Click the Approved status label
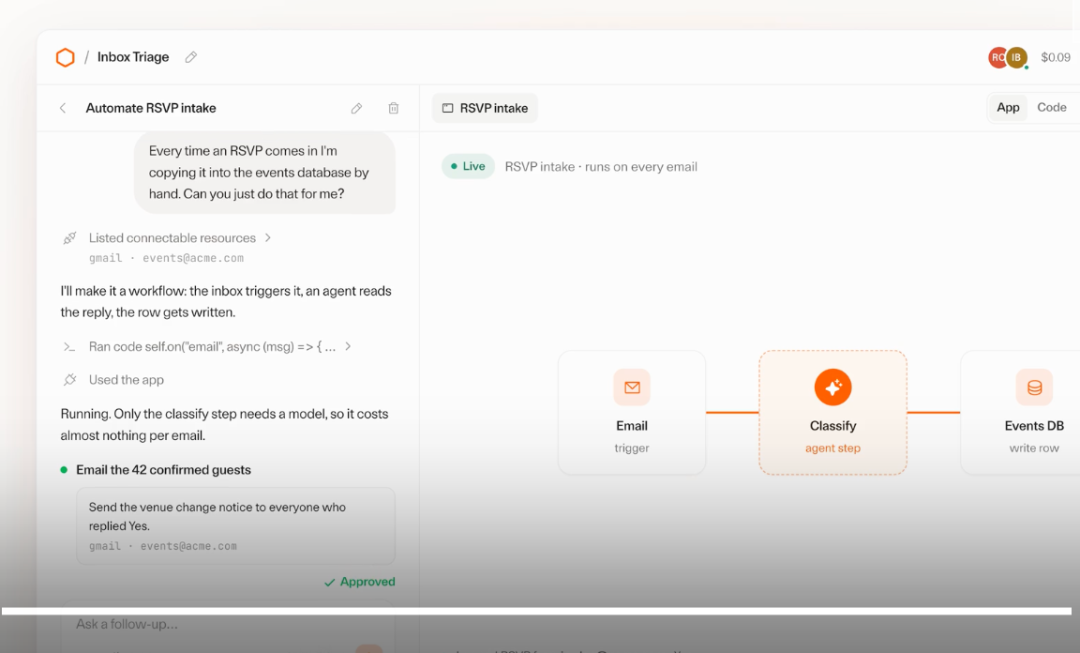Screen dimensions: 1080x653 [x=360, y=582]
